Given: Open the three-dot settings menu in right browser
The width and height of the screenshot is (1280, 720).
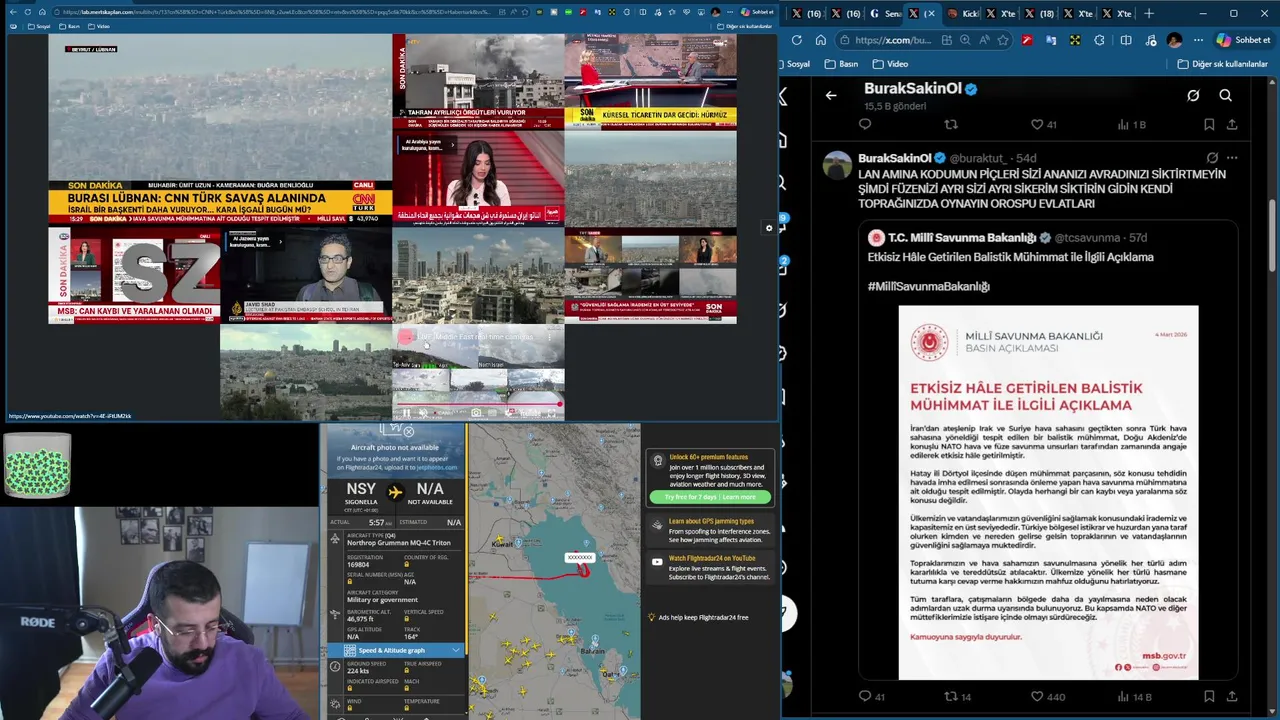Looking at the screenshot, I should (1196, 40).
